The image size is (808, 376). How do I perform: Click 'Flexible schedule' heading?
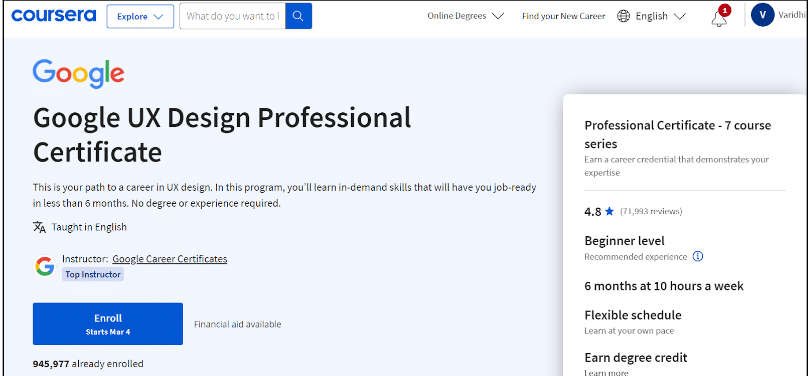(633, 315)
